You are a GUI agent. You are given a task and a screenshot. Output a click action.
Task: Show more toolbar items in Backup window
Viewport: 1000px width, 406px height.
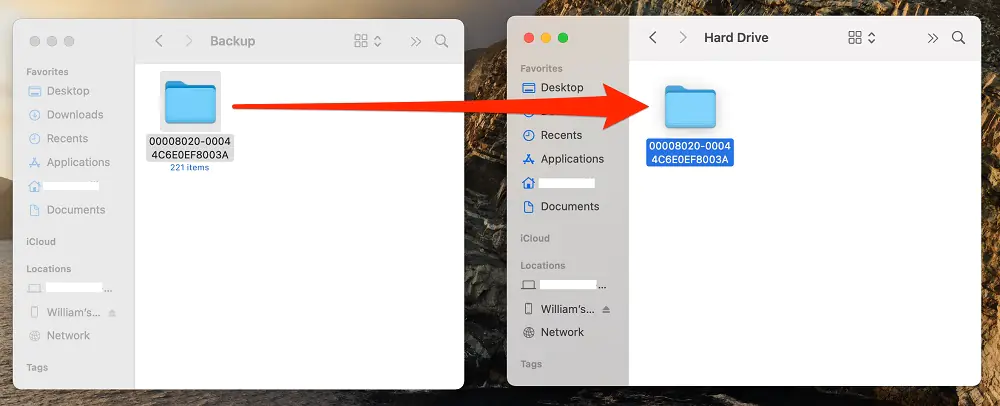(416, 41)
